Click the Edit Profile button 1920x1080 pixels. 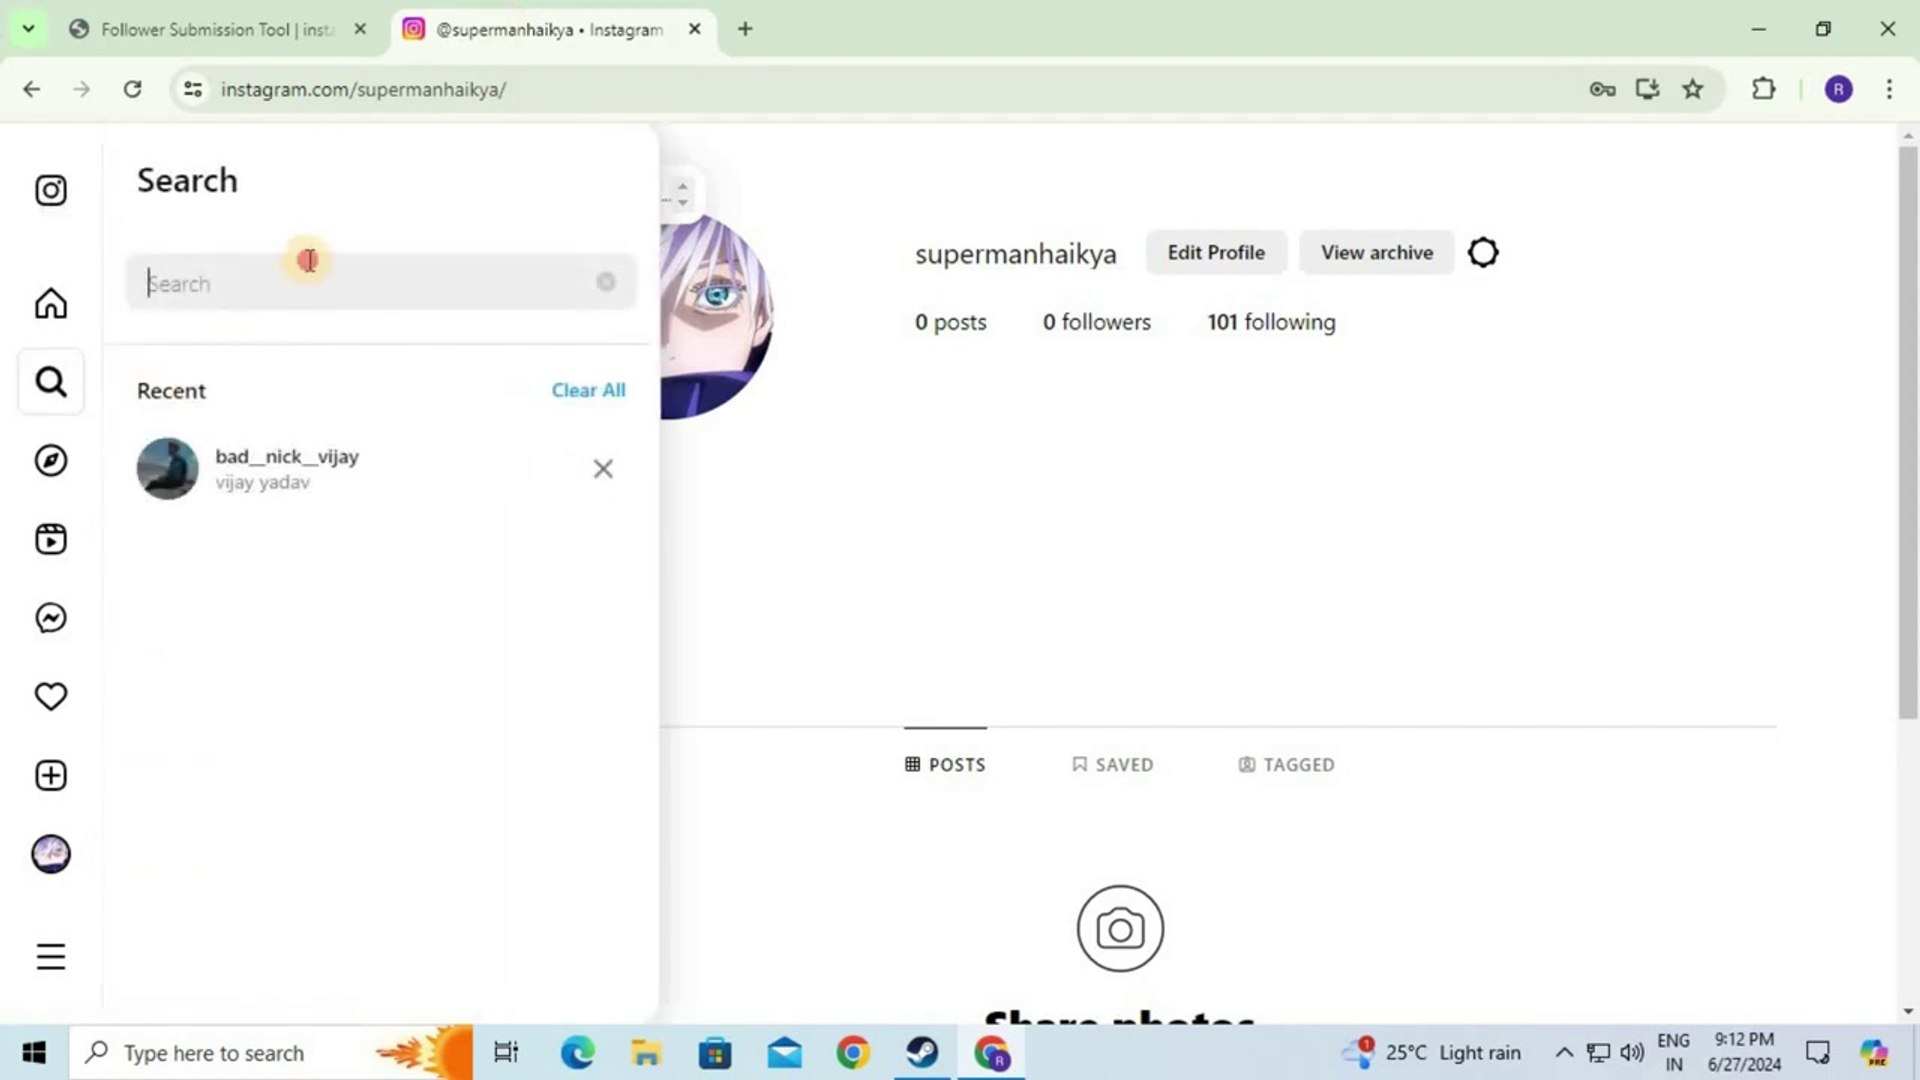tap(1216, 252)
